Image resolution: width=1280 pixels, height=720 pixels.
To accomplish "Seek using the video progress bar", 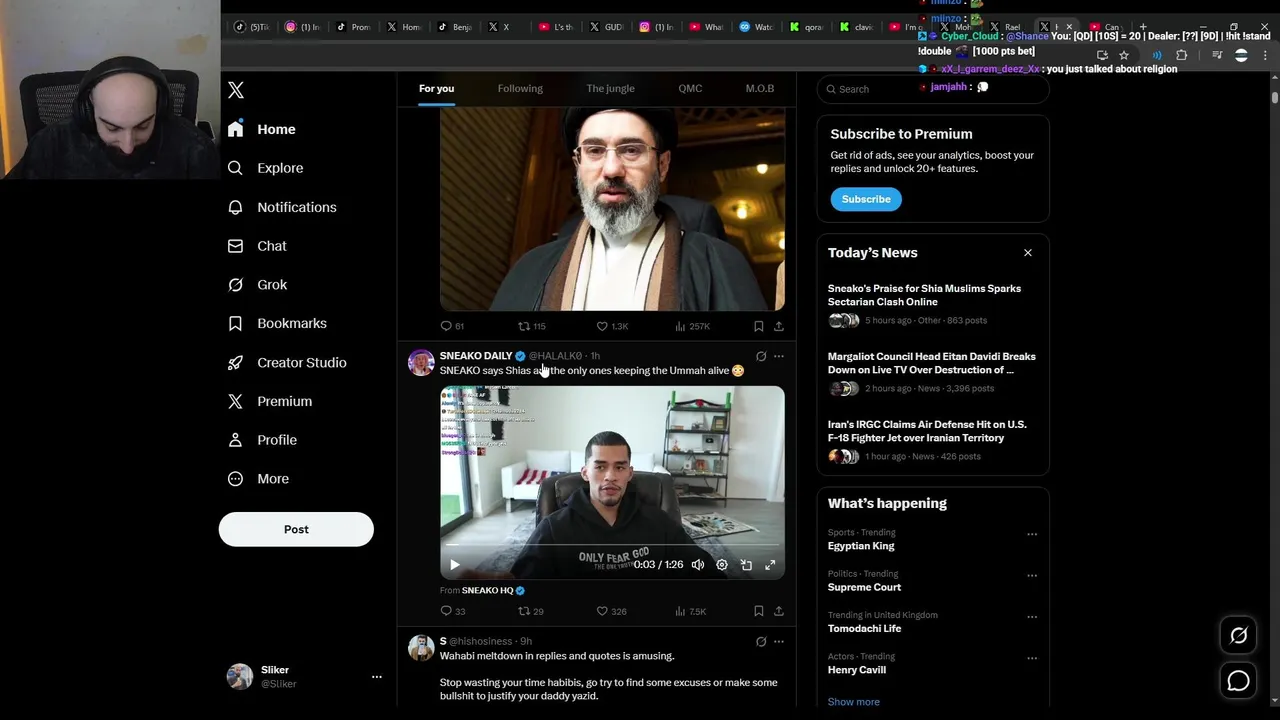I will tap(612, 546).
